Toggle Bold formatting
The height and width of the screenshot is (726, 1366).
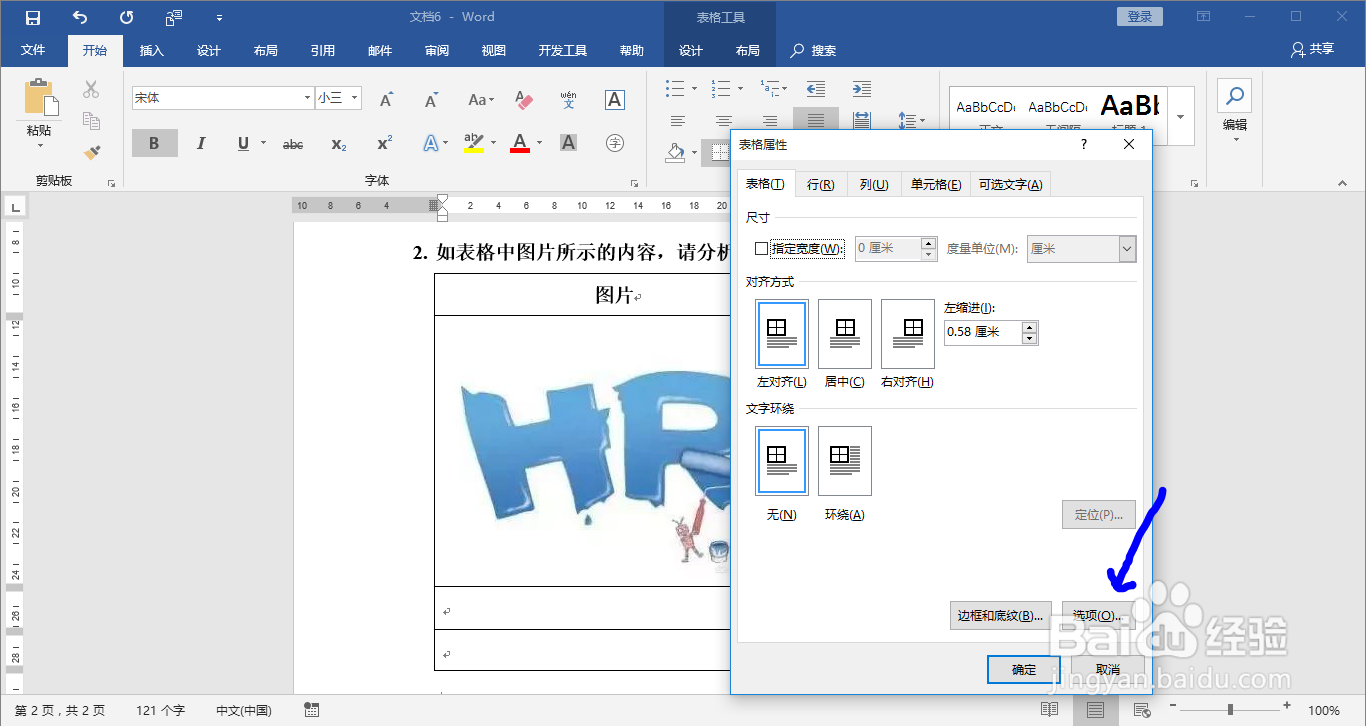154,144
